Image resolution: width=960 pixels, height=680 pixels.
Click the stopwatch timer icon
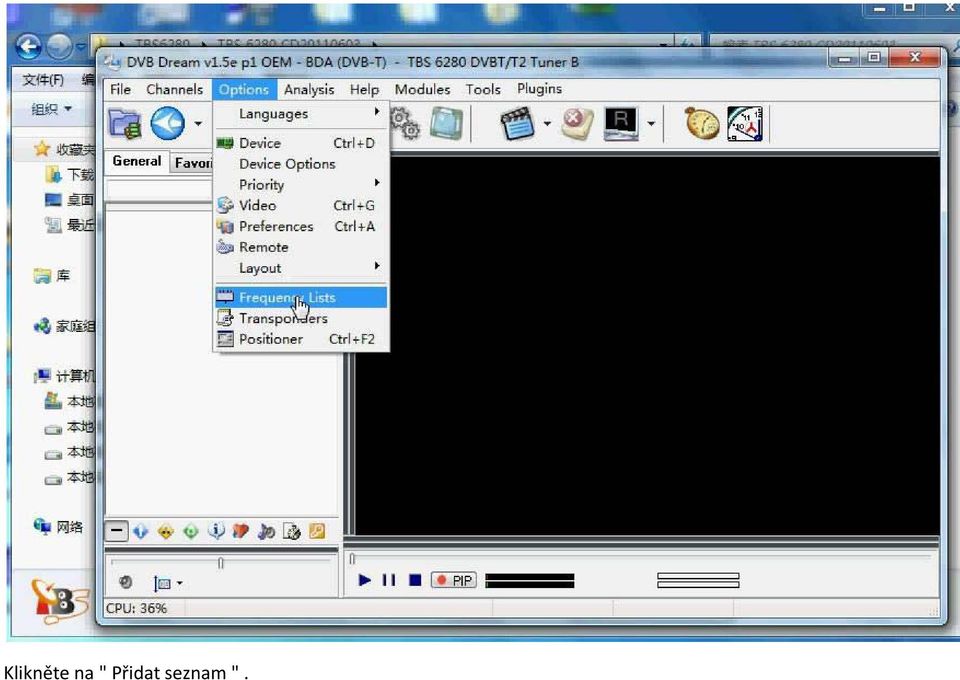click(x=702, y=124)
